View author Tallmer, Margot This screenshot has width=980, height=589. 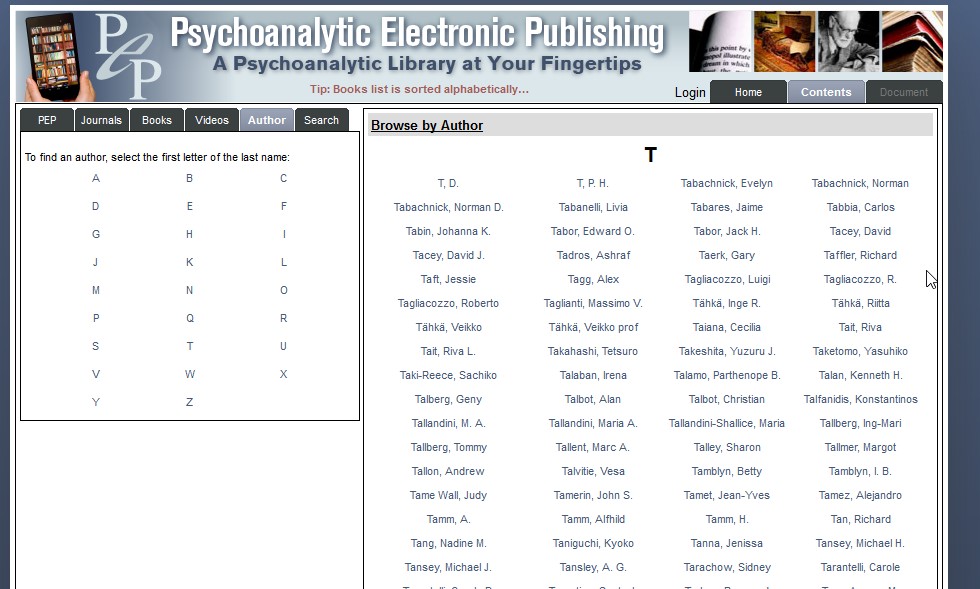pos(861,447)
